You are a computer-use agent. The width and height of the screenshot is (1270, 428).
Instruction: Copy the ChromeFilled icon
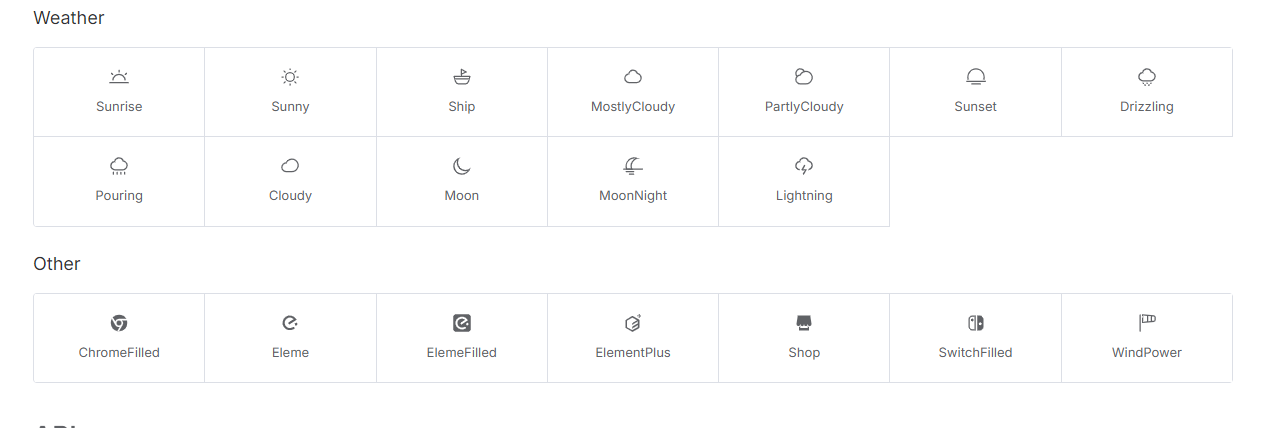pos(119,338)
